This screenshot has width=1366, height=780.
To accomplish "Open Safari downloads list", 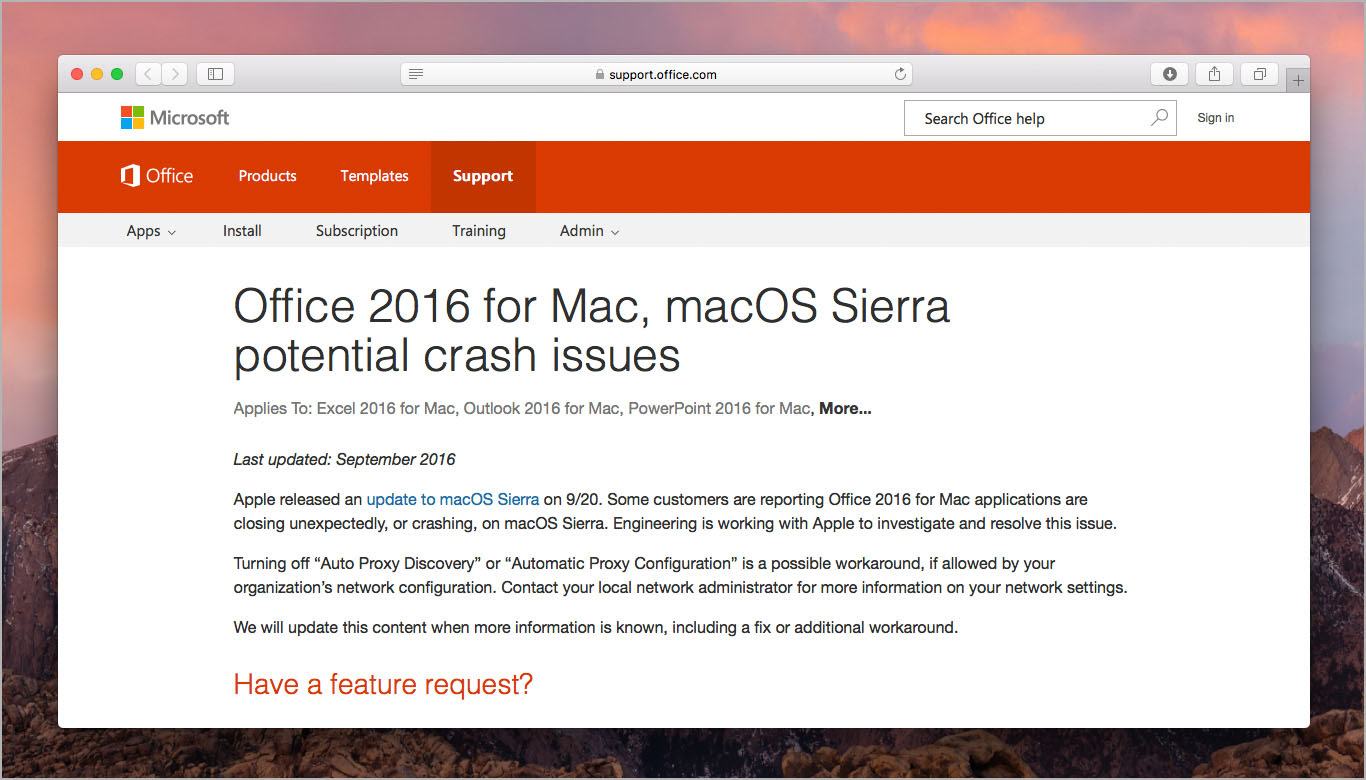I will pyautogui.click(x=1170, y=74).
